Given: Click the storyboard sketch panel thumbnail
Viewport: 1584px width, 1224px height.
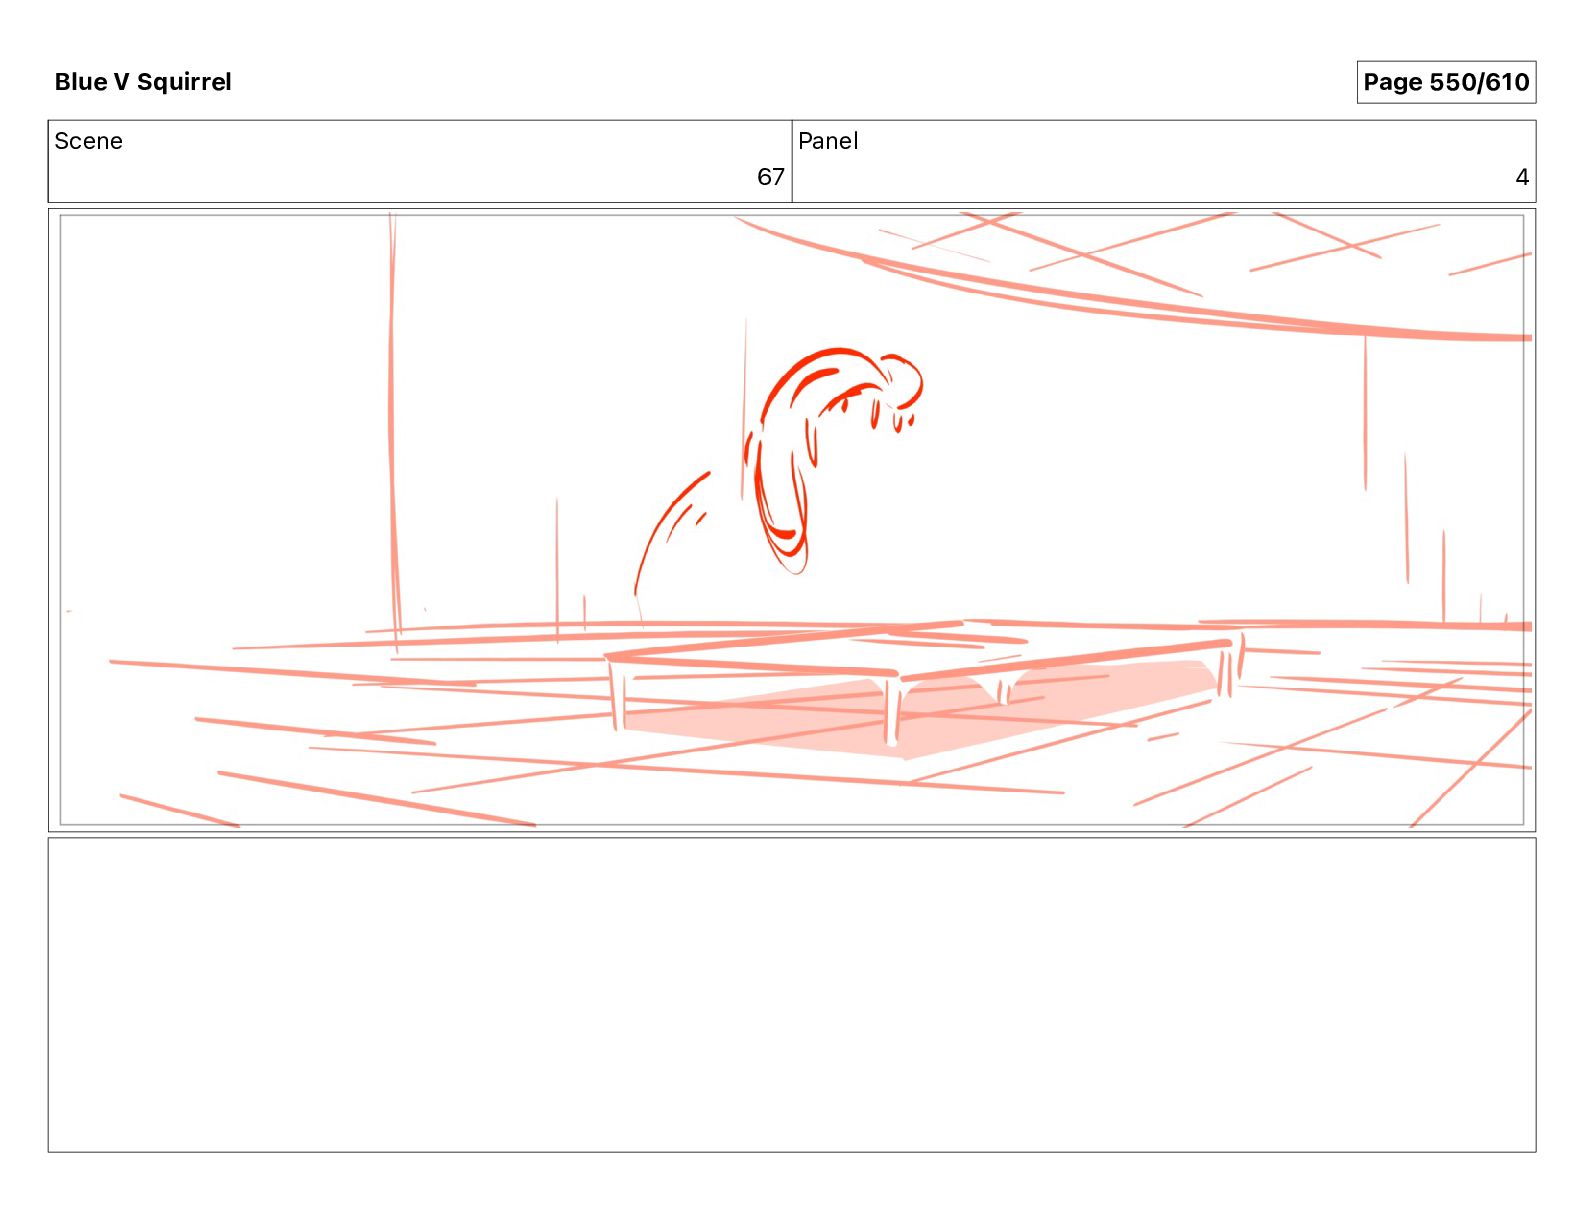Looking at the screenshot, I should pos(792,520).
